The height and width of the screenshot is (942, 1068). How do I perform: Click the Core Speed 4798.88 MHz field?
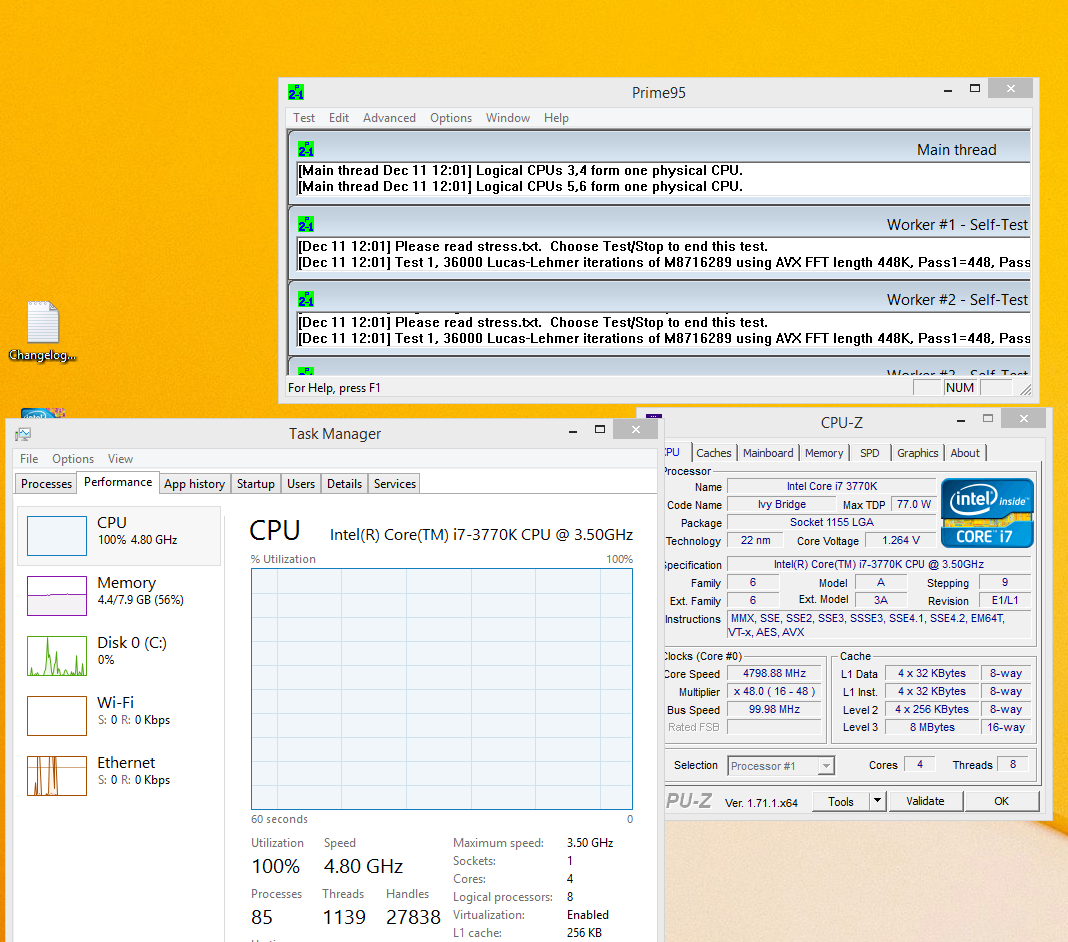(x=774, y=673)
